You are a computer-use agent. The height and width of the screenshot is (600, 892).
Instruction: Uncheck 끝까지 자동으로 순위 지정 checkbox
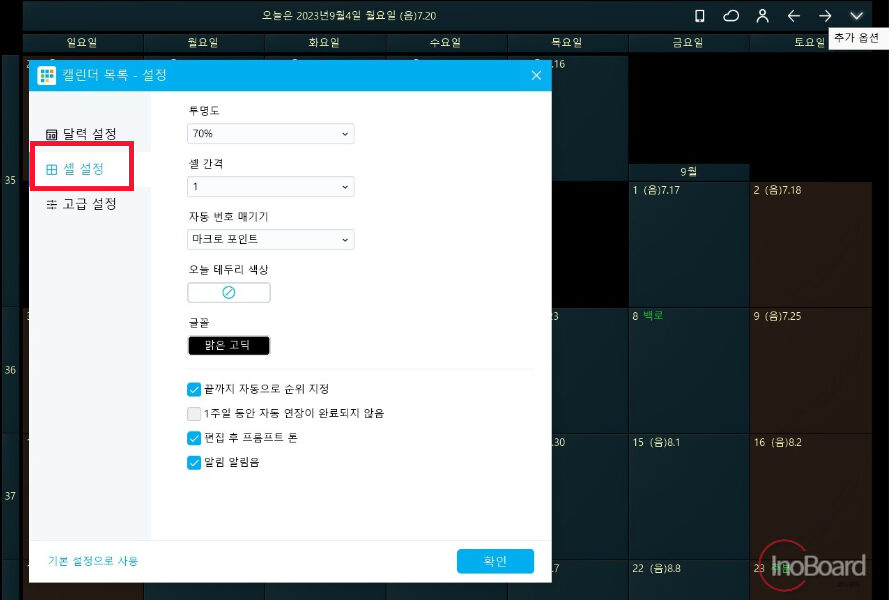(194, 389)
